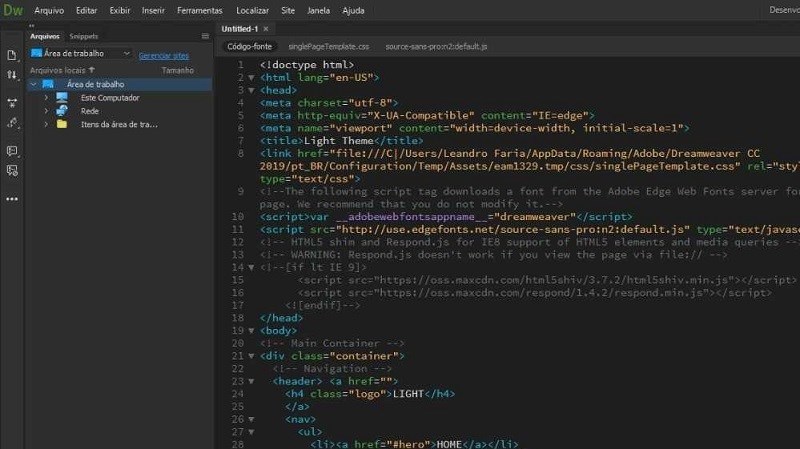
Task: Click the desktop icon beside the Área de trabalho row
Action: [48, 84]
